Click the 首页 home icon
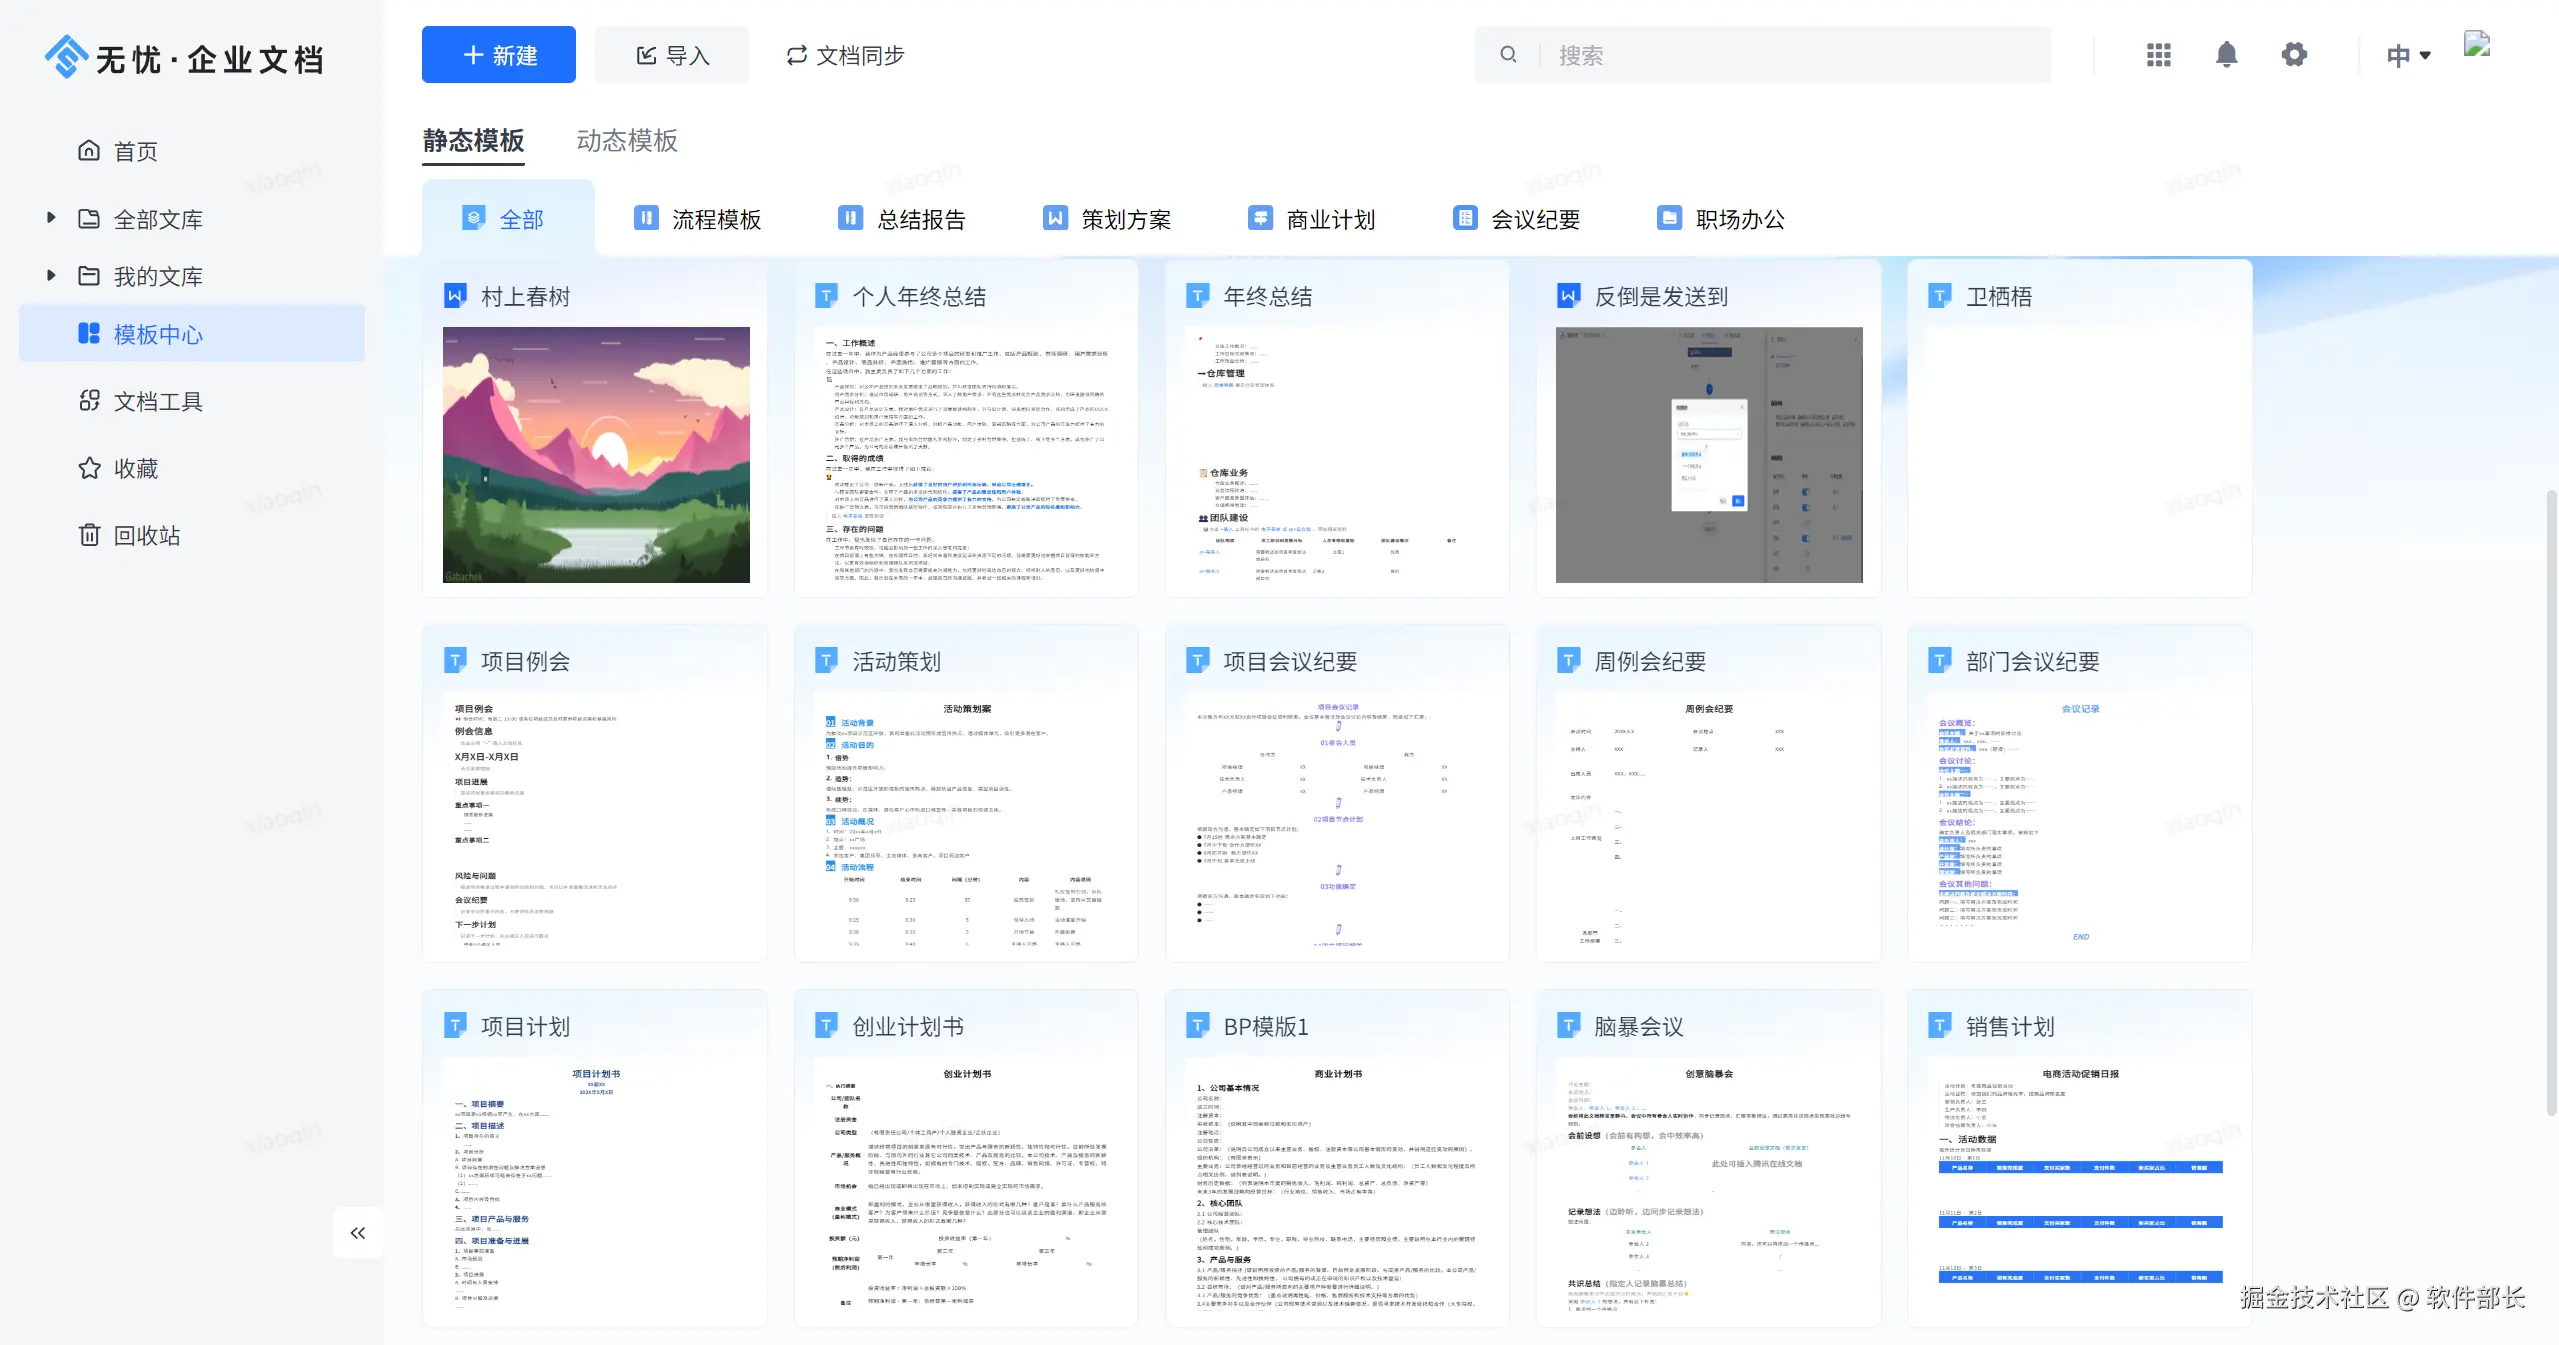 point(89,151)
